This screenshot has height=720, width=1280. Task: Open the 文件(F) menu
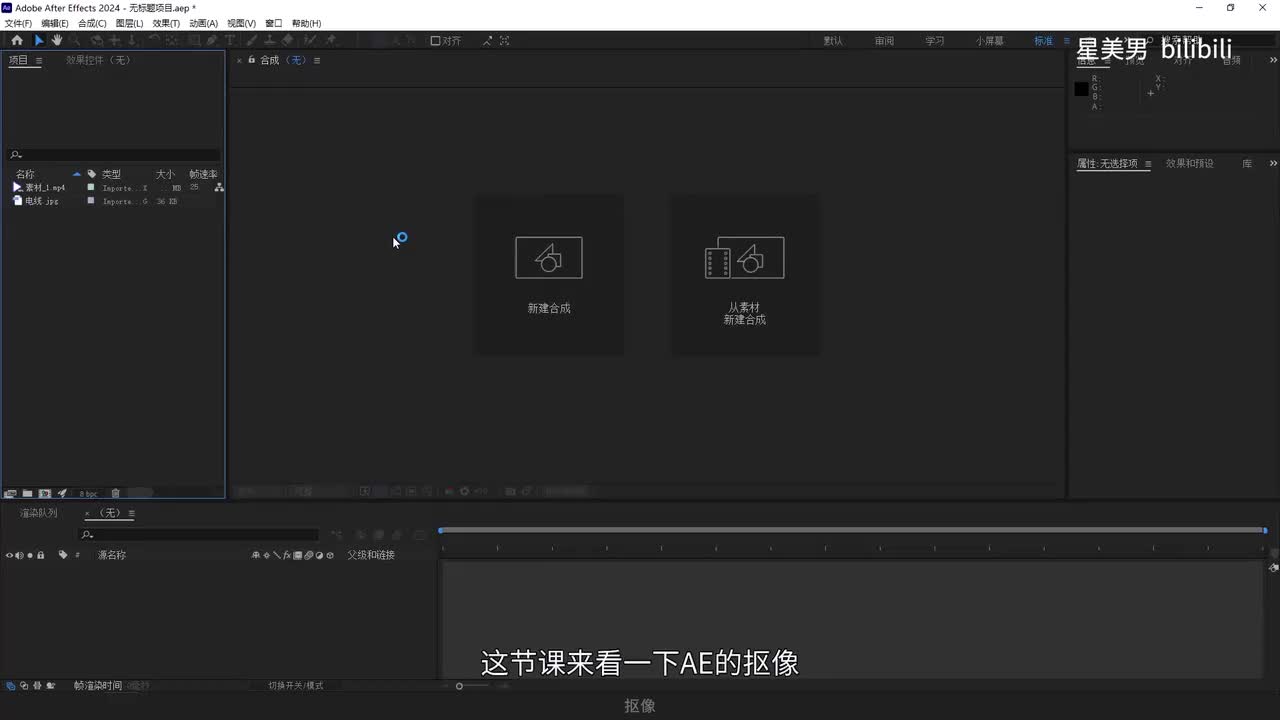(x=18, y=23)
